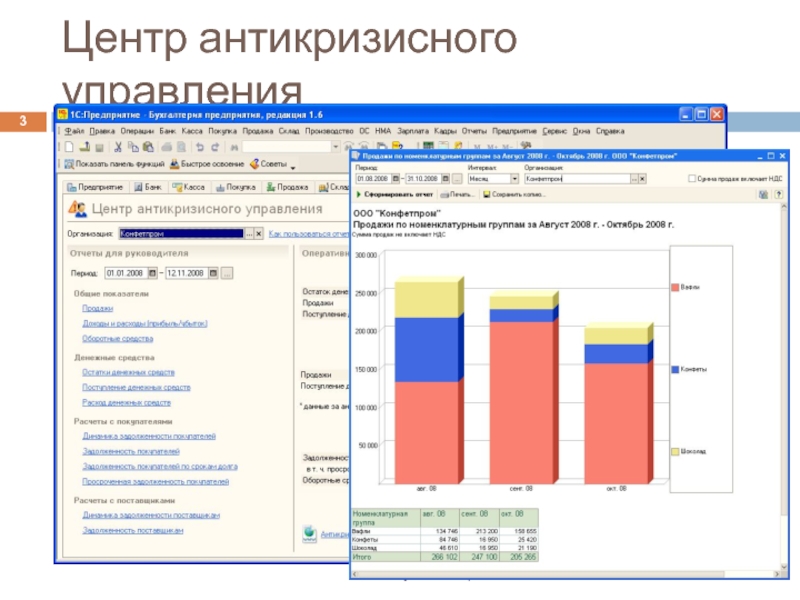Click the Undo arrow toolbar icon
Viewport: 800px width, 600px height.
pyautogui.click(x=200, y=147)
